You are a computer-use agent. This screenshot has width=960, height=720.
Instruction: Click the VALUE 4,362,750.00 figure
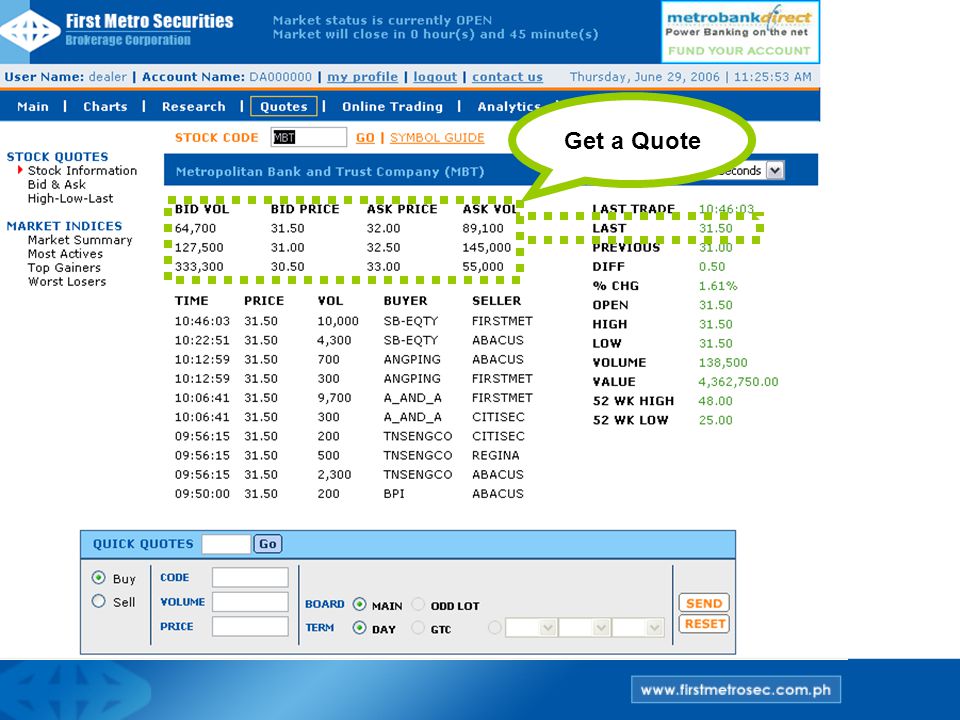coord(738,382)
